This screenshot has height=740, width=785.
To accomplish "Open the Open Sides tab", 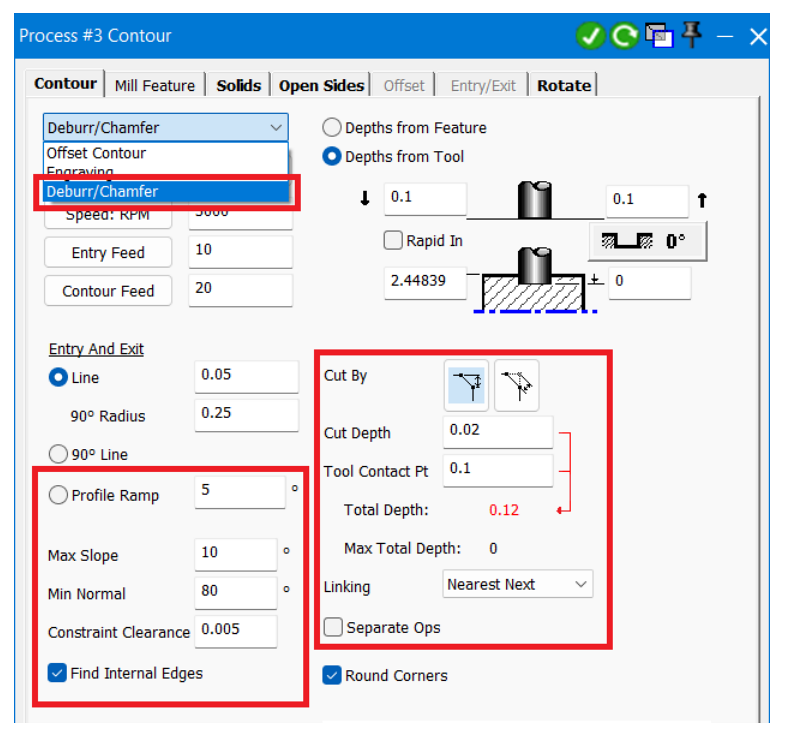I will (321, 86).
